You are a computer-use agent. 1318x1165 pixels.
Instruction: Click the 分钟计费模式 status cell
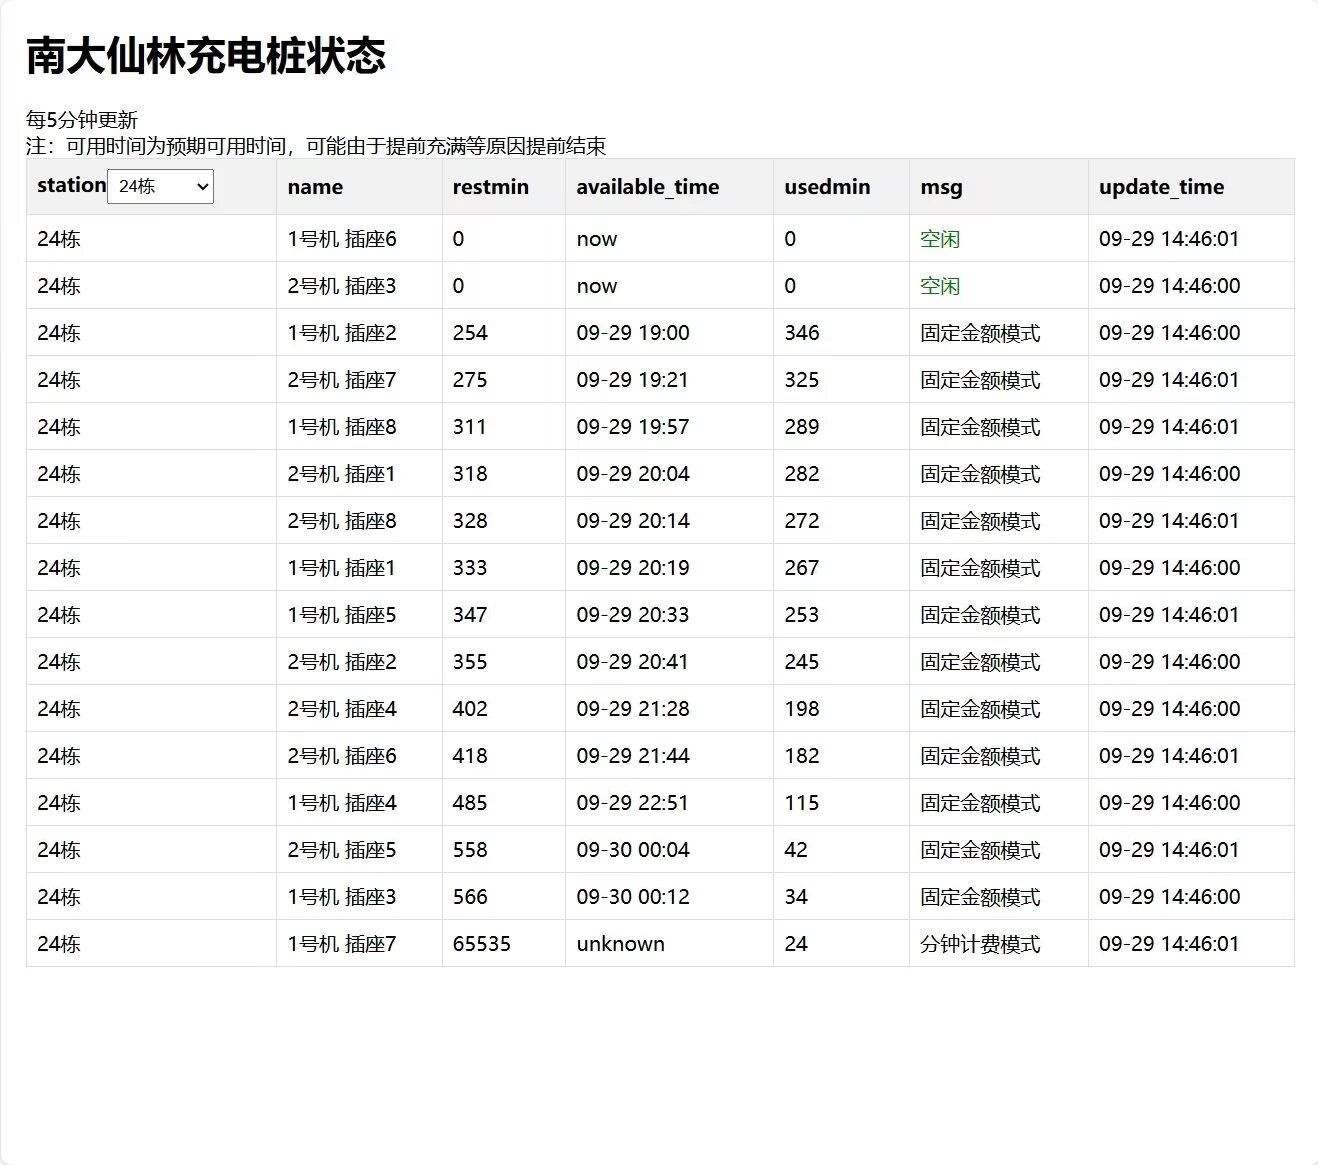click(980, 944)
